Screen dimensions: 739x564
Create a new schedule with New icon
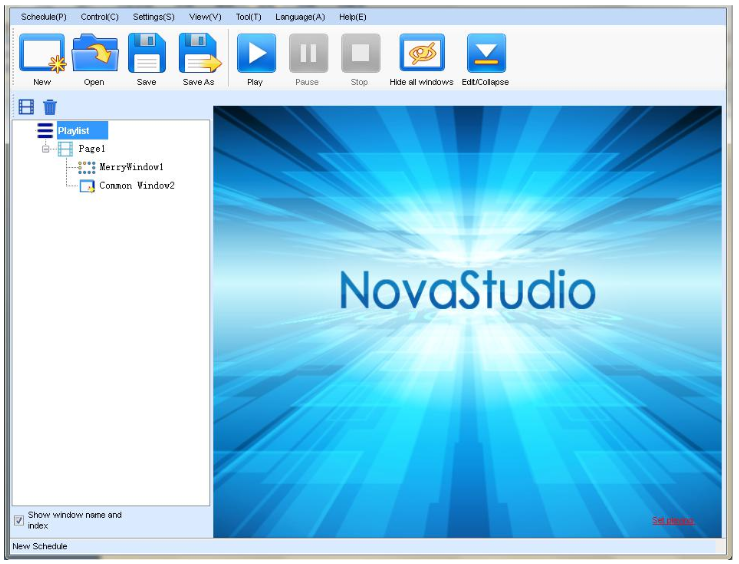tap(42, 53)
